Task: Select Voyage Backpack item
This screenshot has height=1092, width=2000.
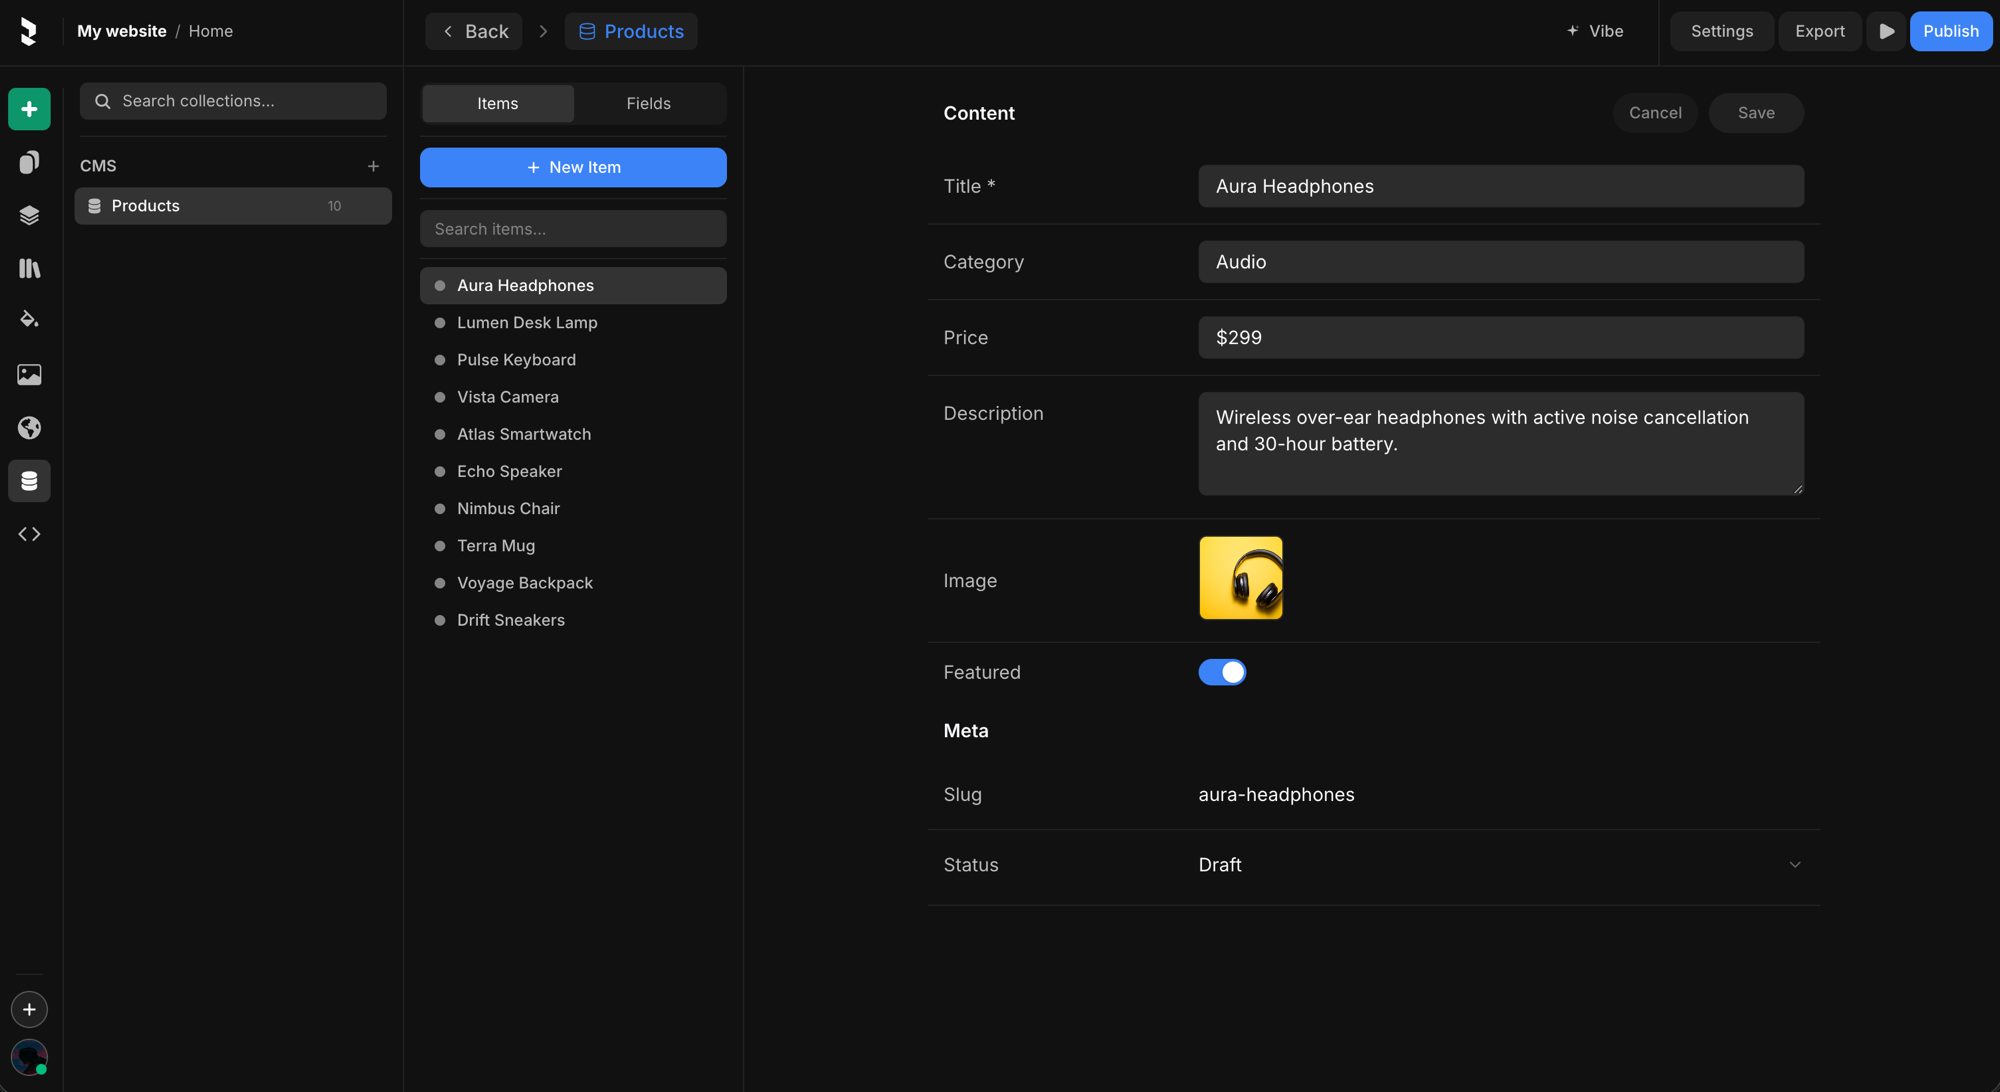Action: tap(573, 583)
